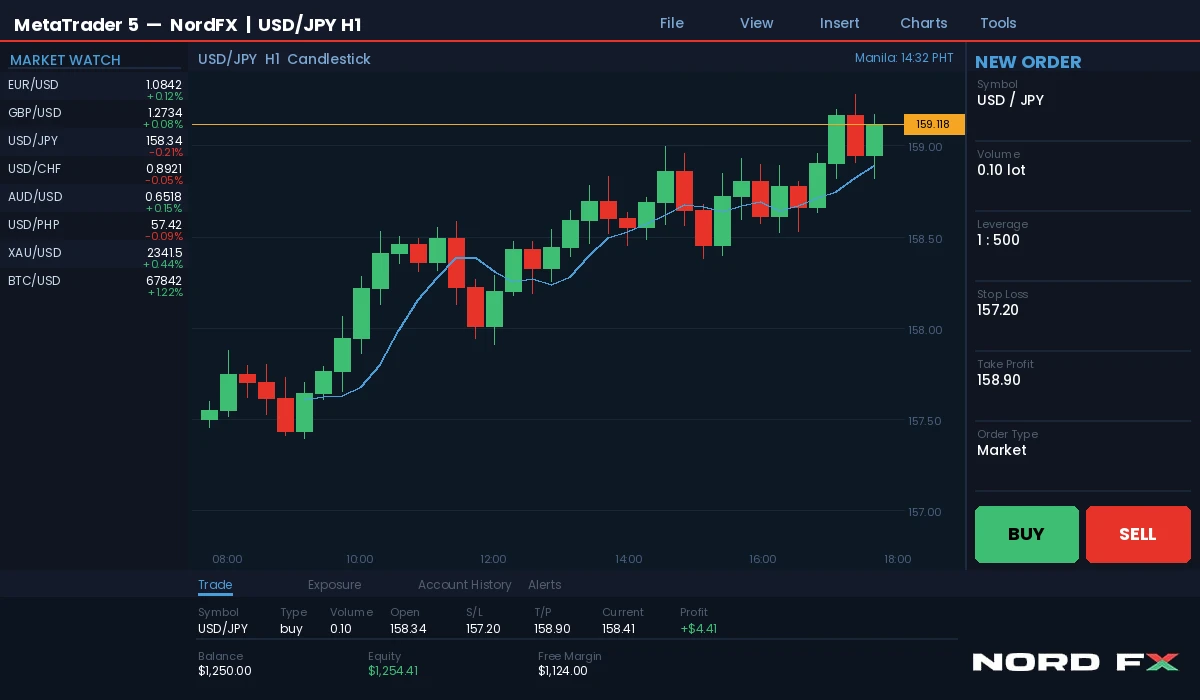The height and width of the screenshot is (700, 1200).
Task: Select USD/JPY in Market Watch
Action: point(95,144)
